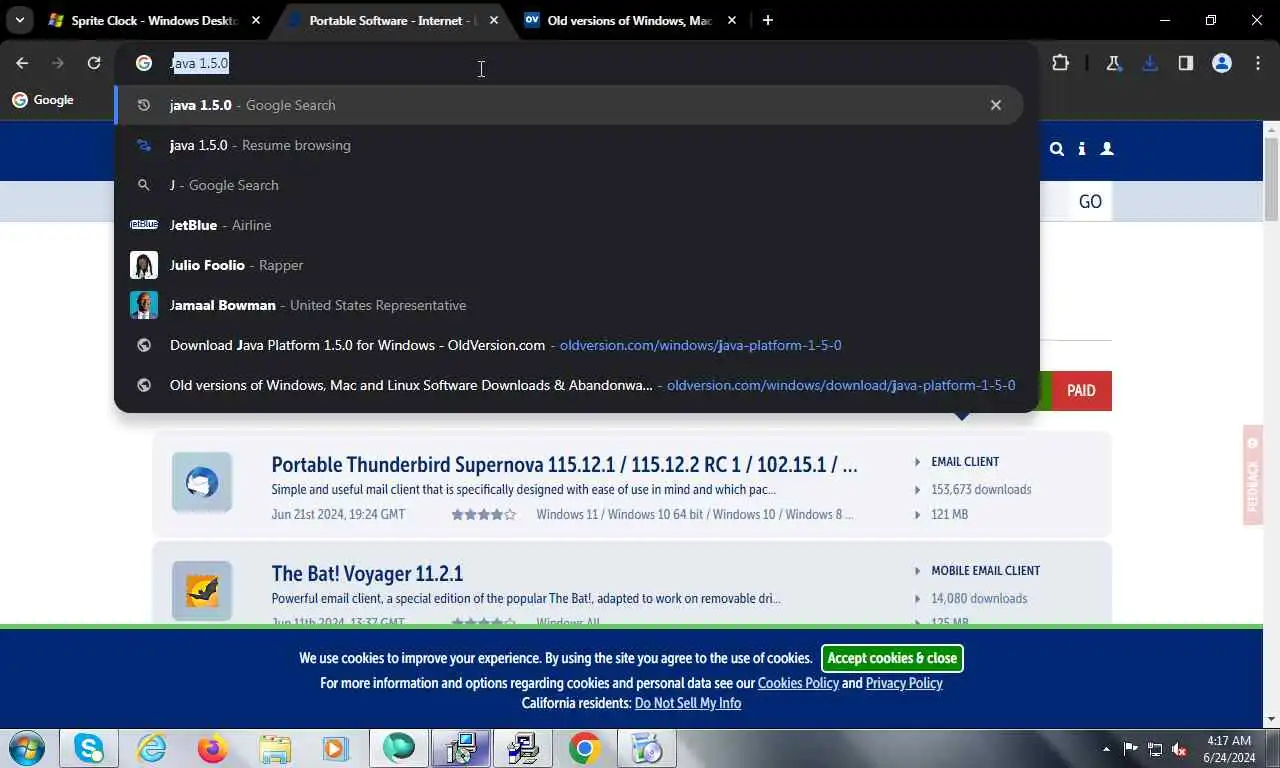Open Windows Media Player taskbar icon

(337, 748)
